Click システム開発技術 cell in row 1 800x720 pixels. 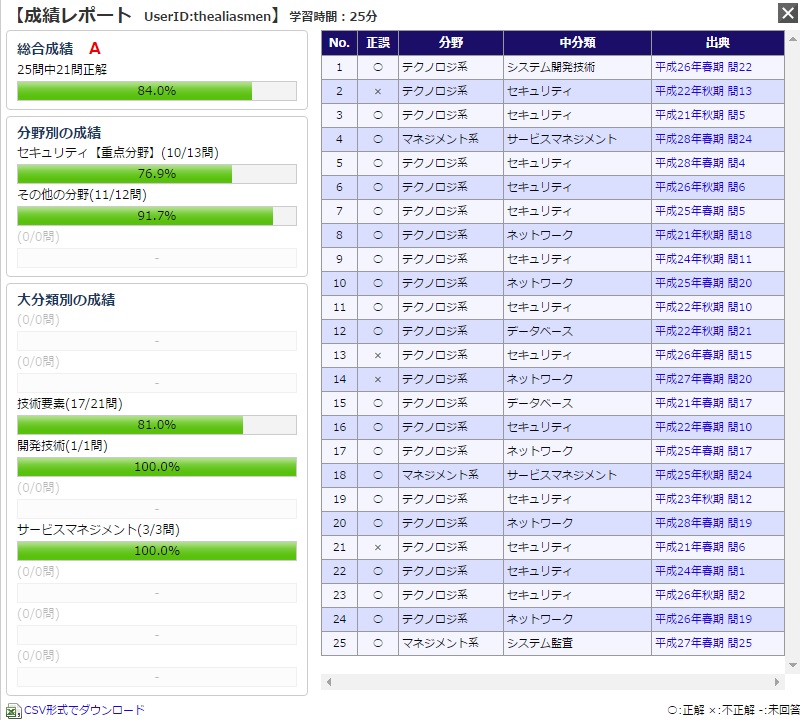click(578, 67)
